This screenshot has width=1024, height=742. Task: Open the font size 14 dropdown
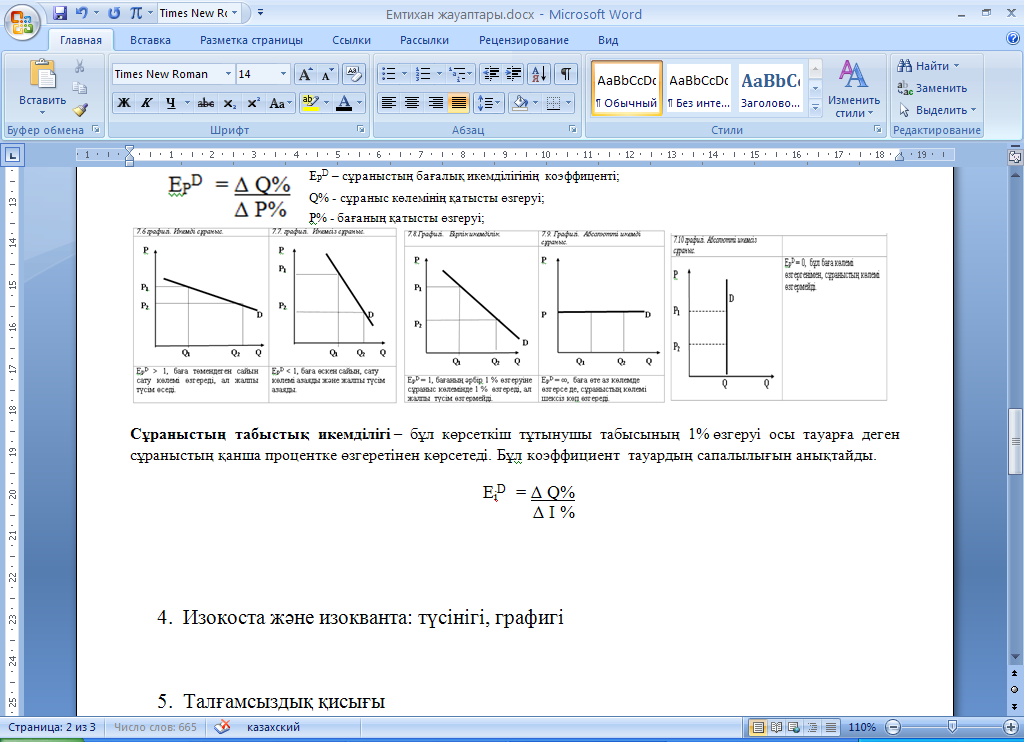click(283, 74)
